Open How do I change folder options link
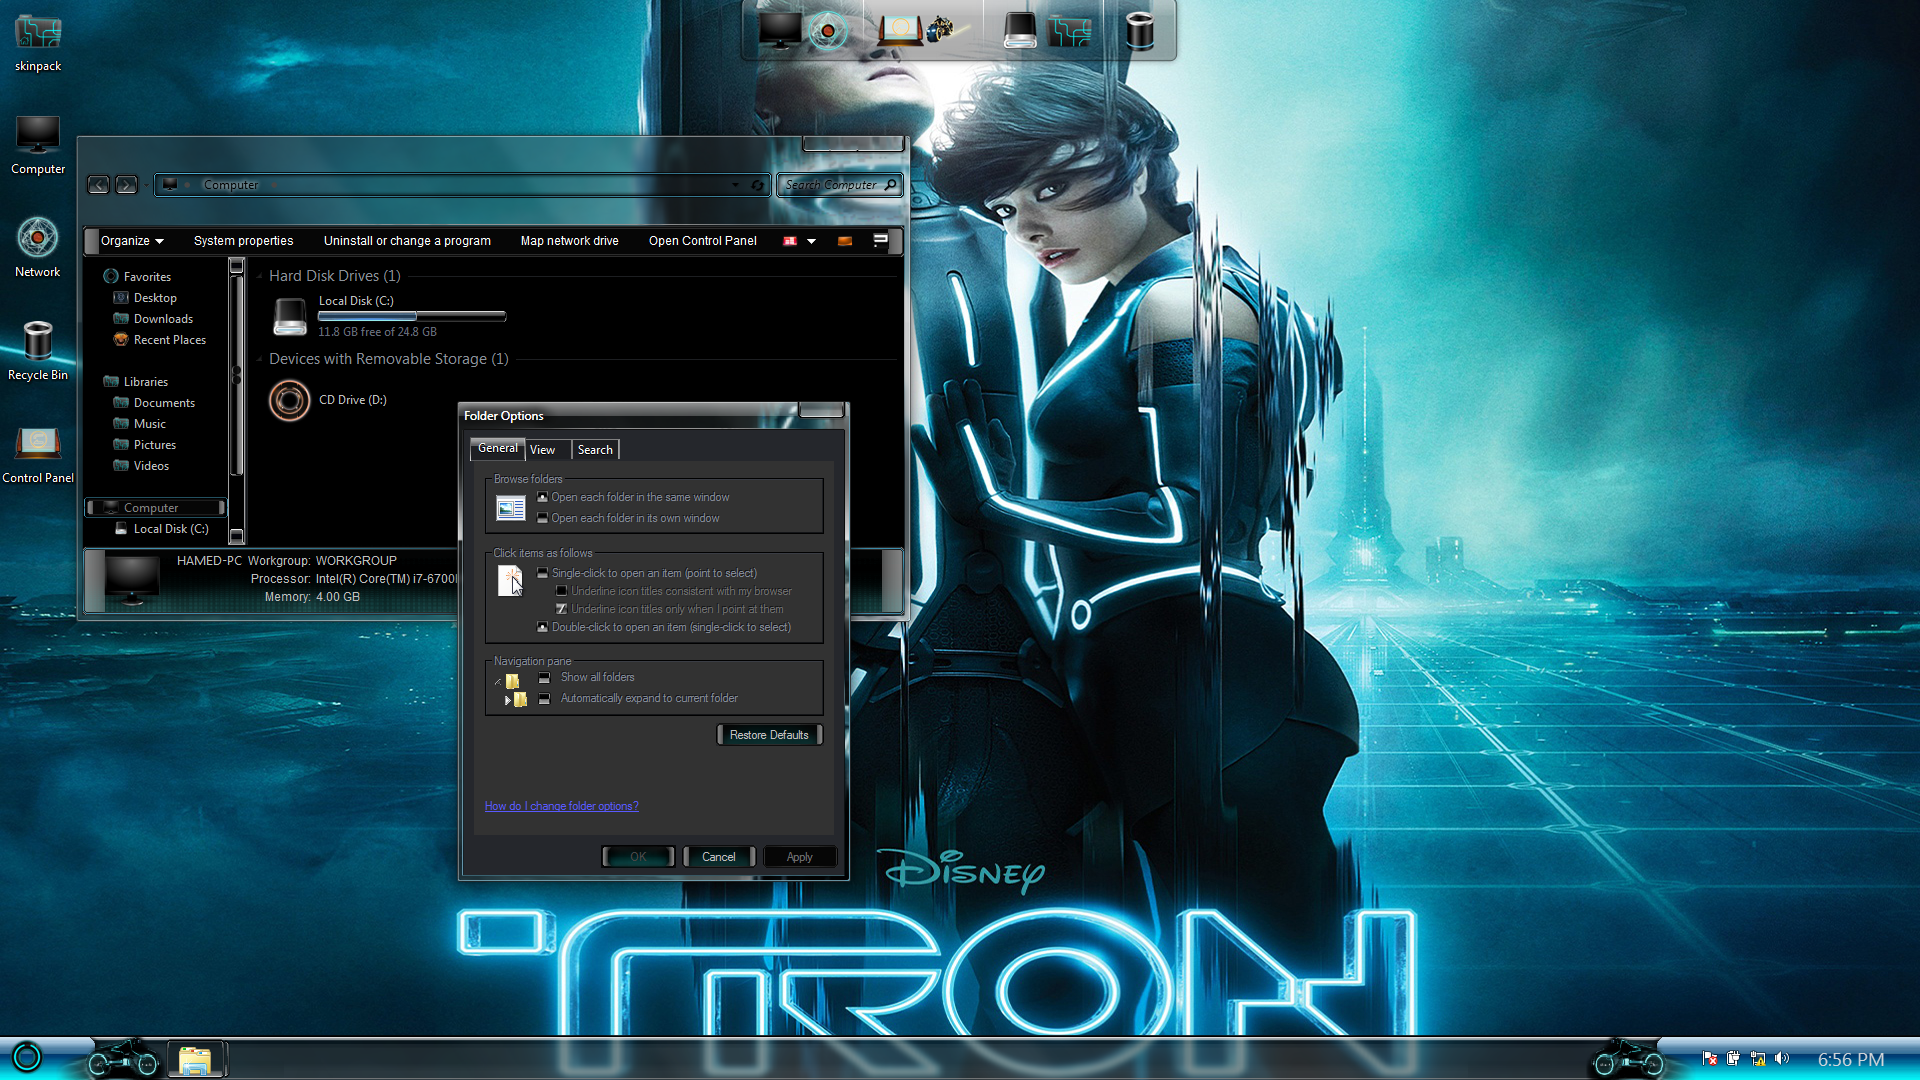Screen dimensions: 1920x1080 [x=561, y=806]
